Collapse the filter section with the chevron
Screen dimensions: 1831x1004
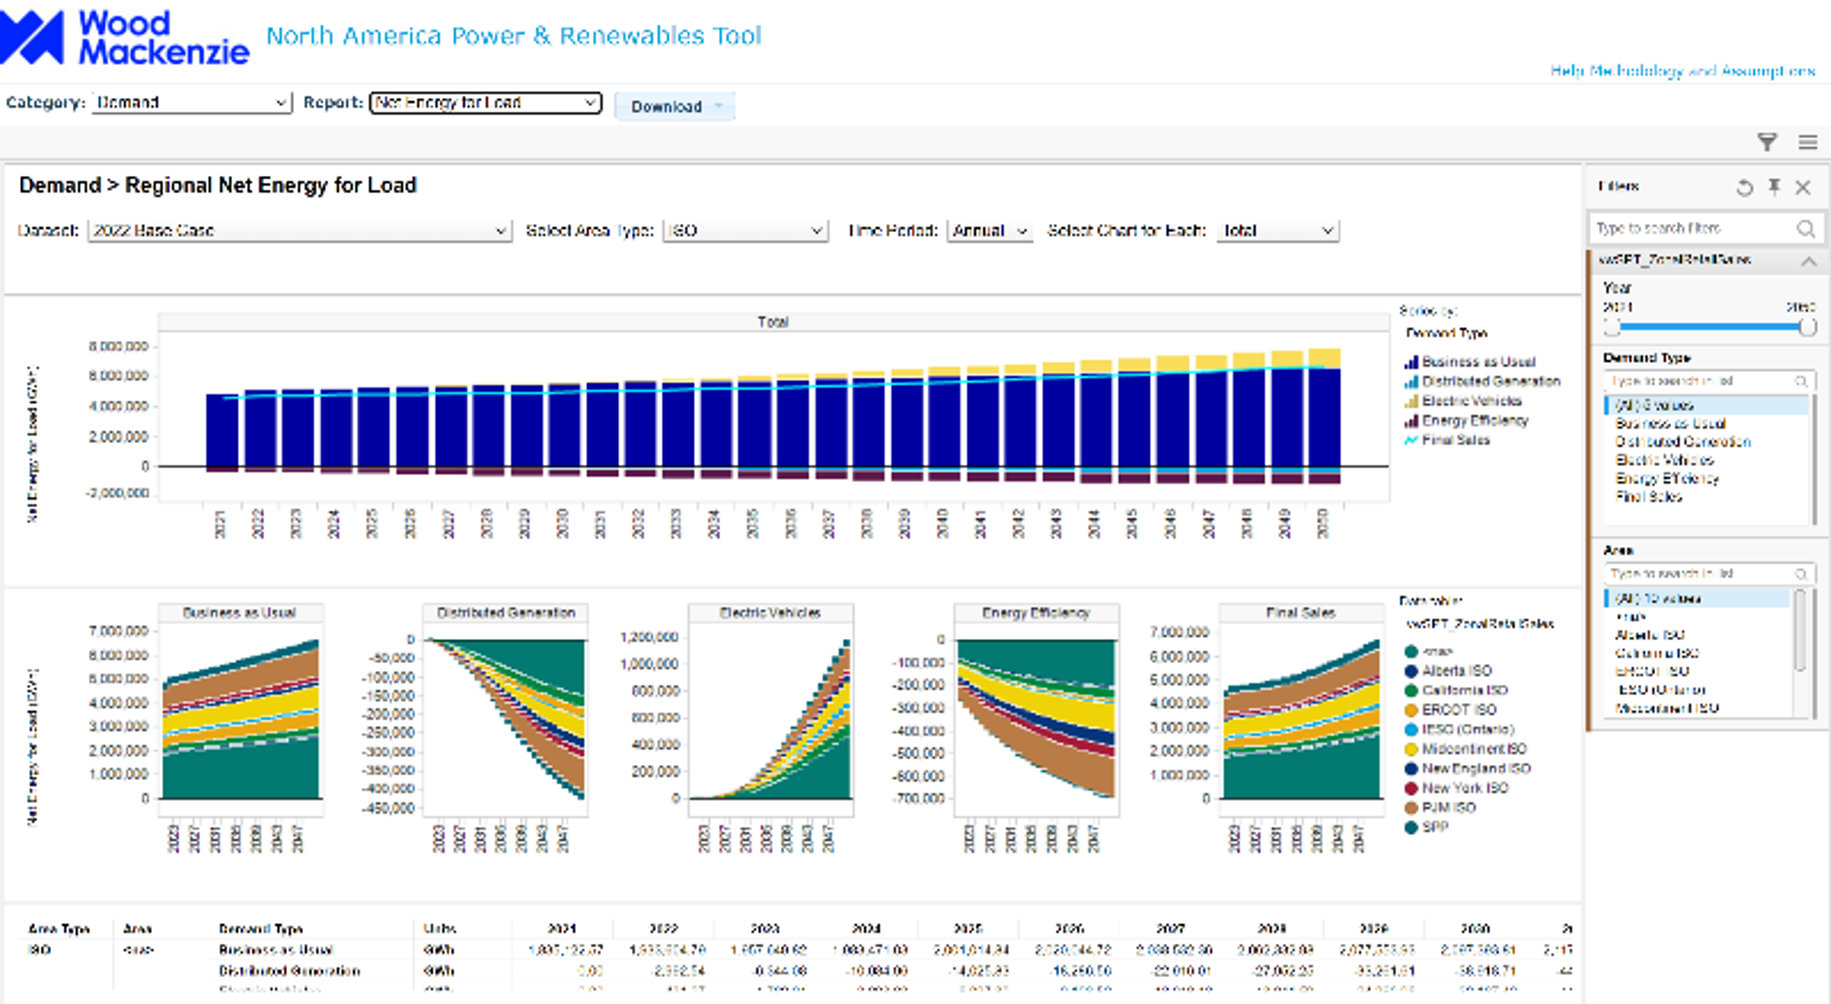pos(1808,261)
